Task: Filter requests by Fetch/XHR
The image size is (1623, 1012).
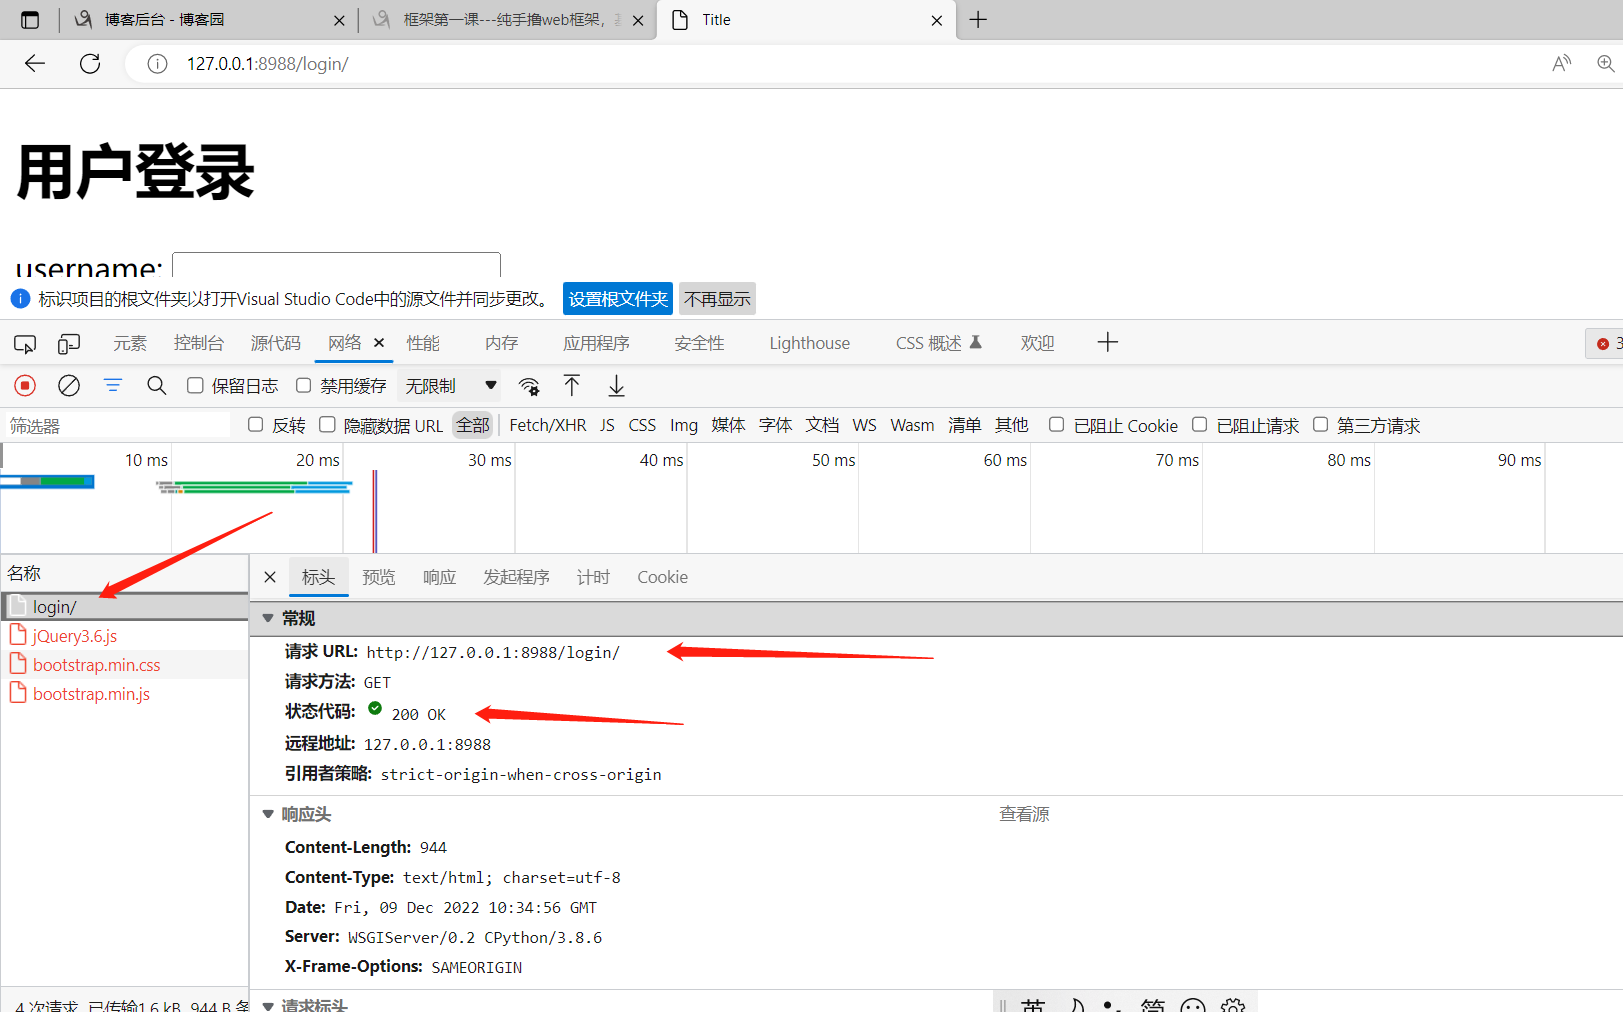Action: pyautogui.click(x=548, y=426)
